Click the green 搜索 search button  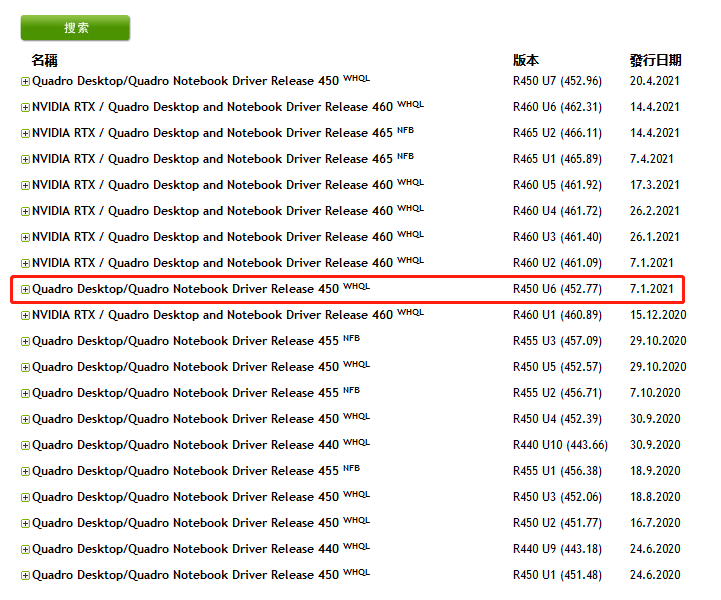coord(75,28)
